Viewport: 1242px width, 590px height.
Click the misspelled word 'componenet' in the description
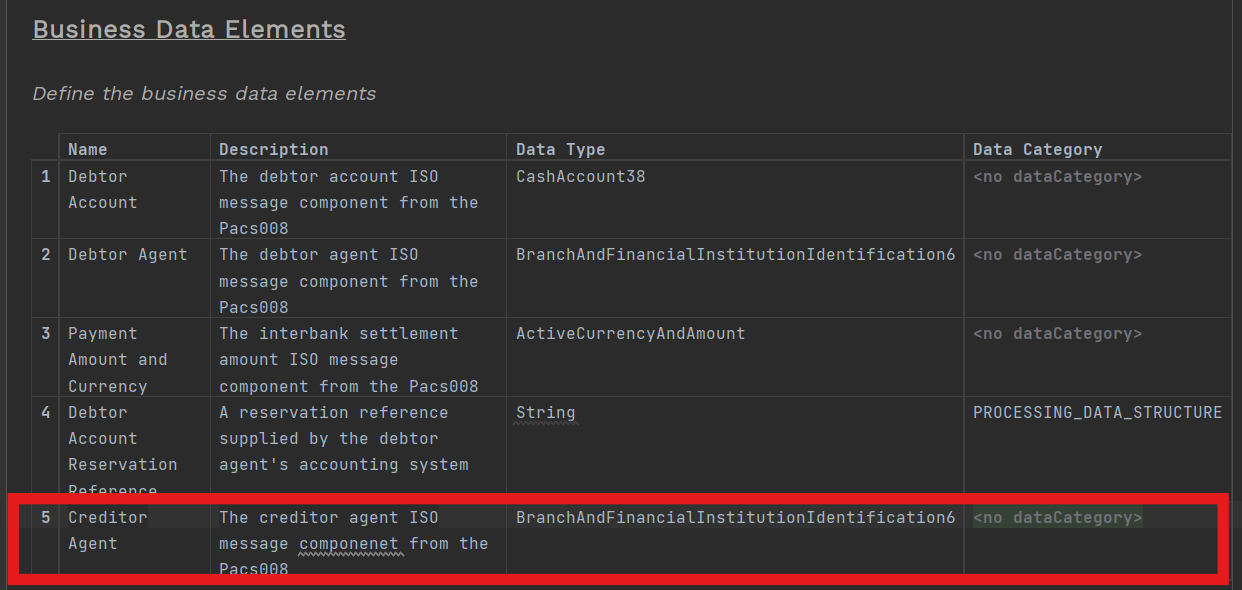(x=350, y=544)
